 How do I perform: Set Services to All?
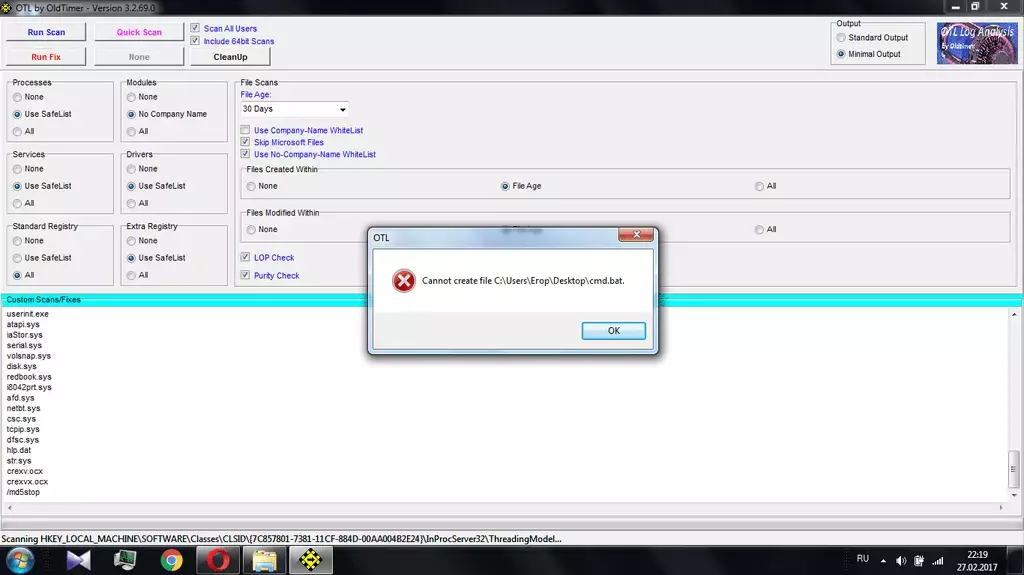(17, 203)
